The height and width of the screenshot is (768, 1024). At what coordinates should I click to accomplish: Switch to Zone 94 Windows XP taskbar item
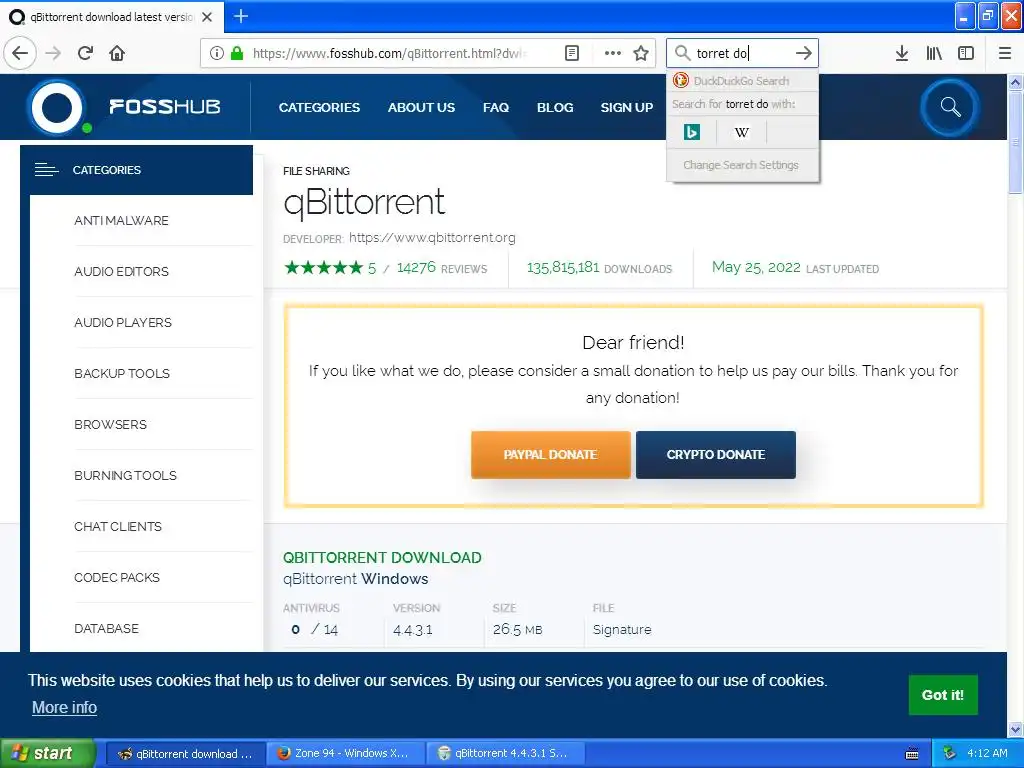point(346,754)
